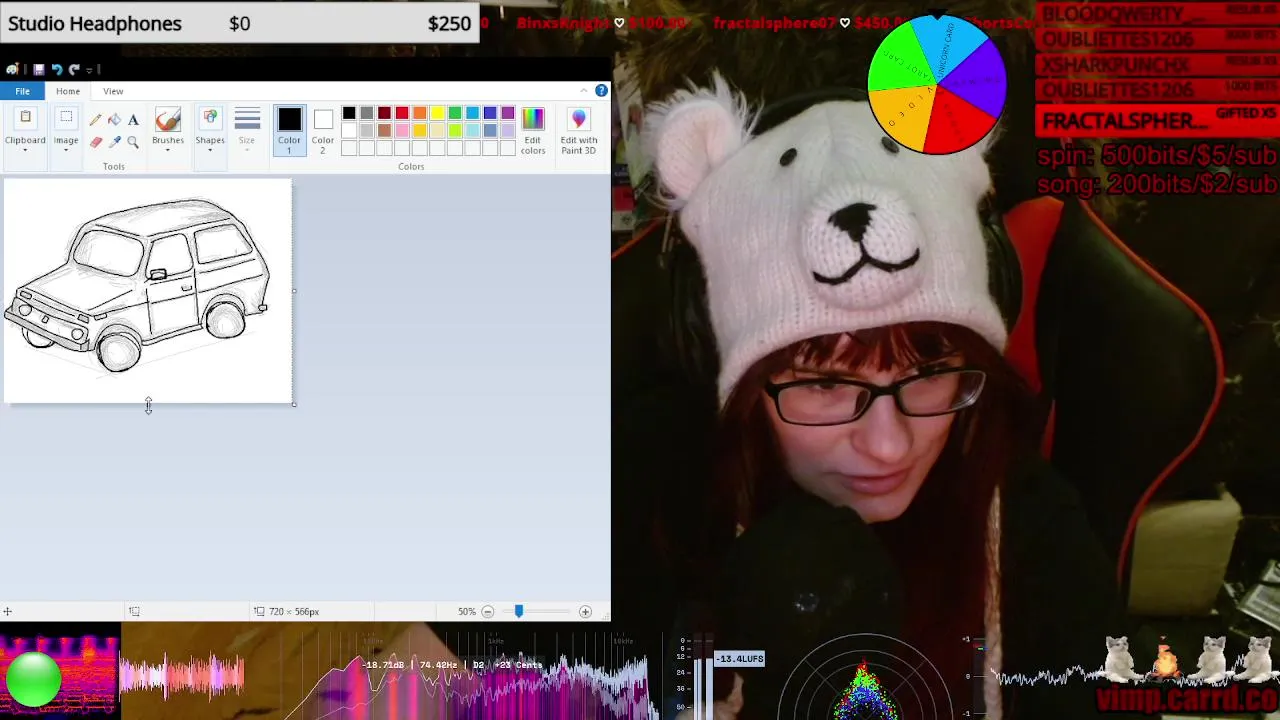
Task: Pick the yellow color swatch
Action: coord(437,113)
